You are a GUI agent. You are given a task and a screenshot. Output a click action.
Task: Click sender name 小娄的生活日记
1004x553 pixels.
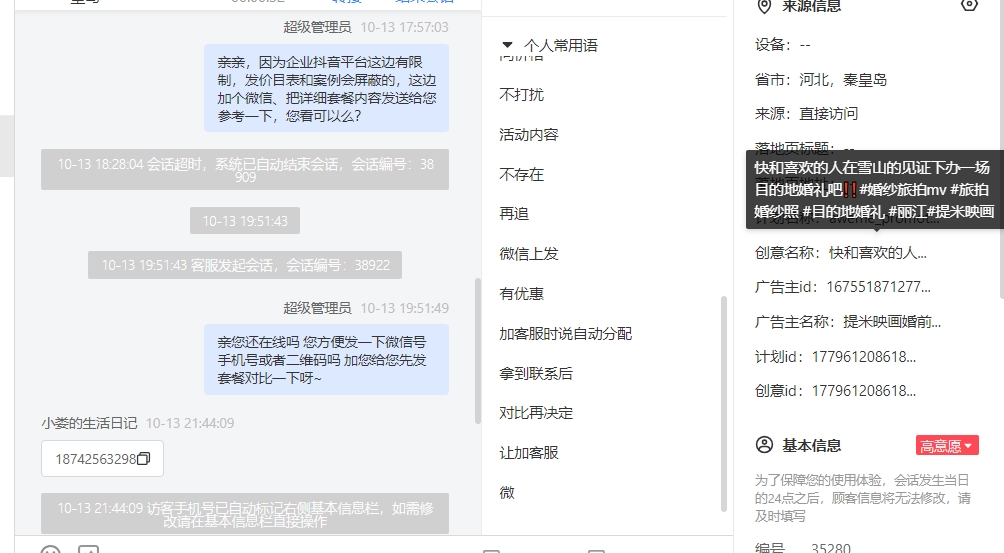pyautogui.click(x=89, y=423)
